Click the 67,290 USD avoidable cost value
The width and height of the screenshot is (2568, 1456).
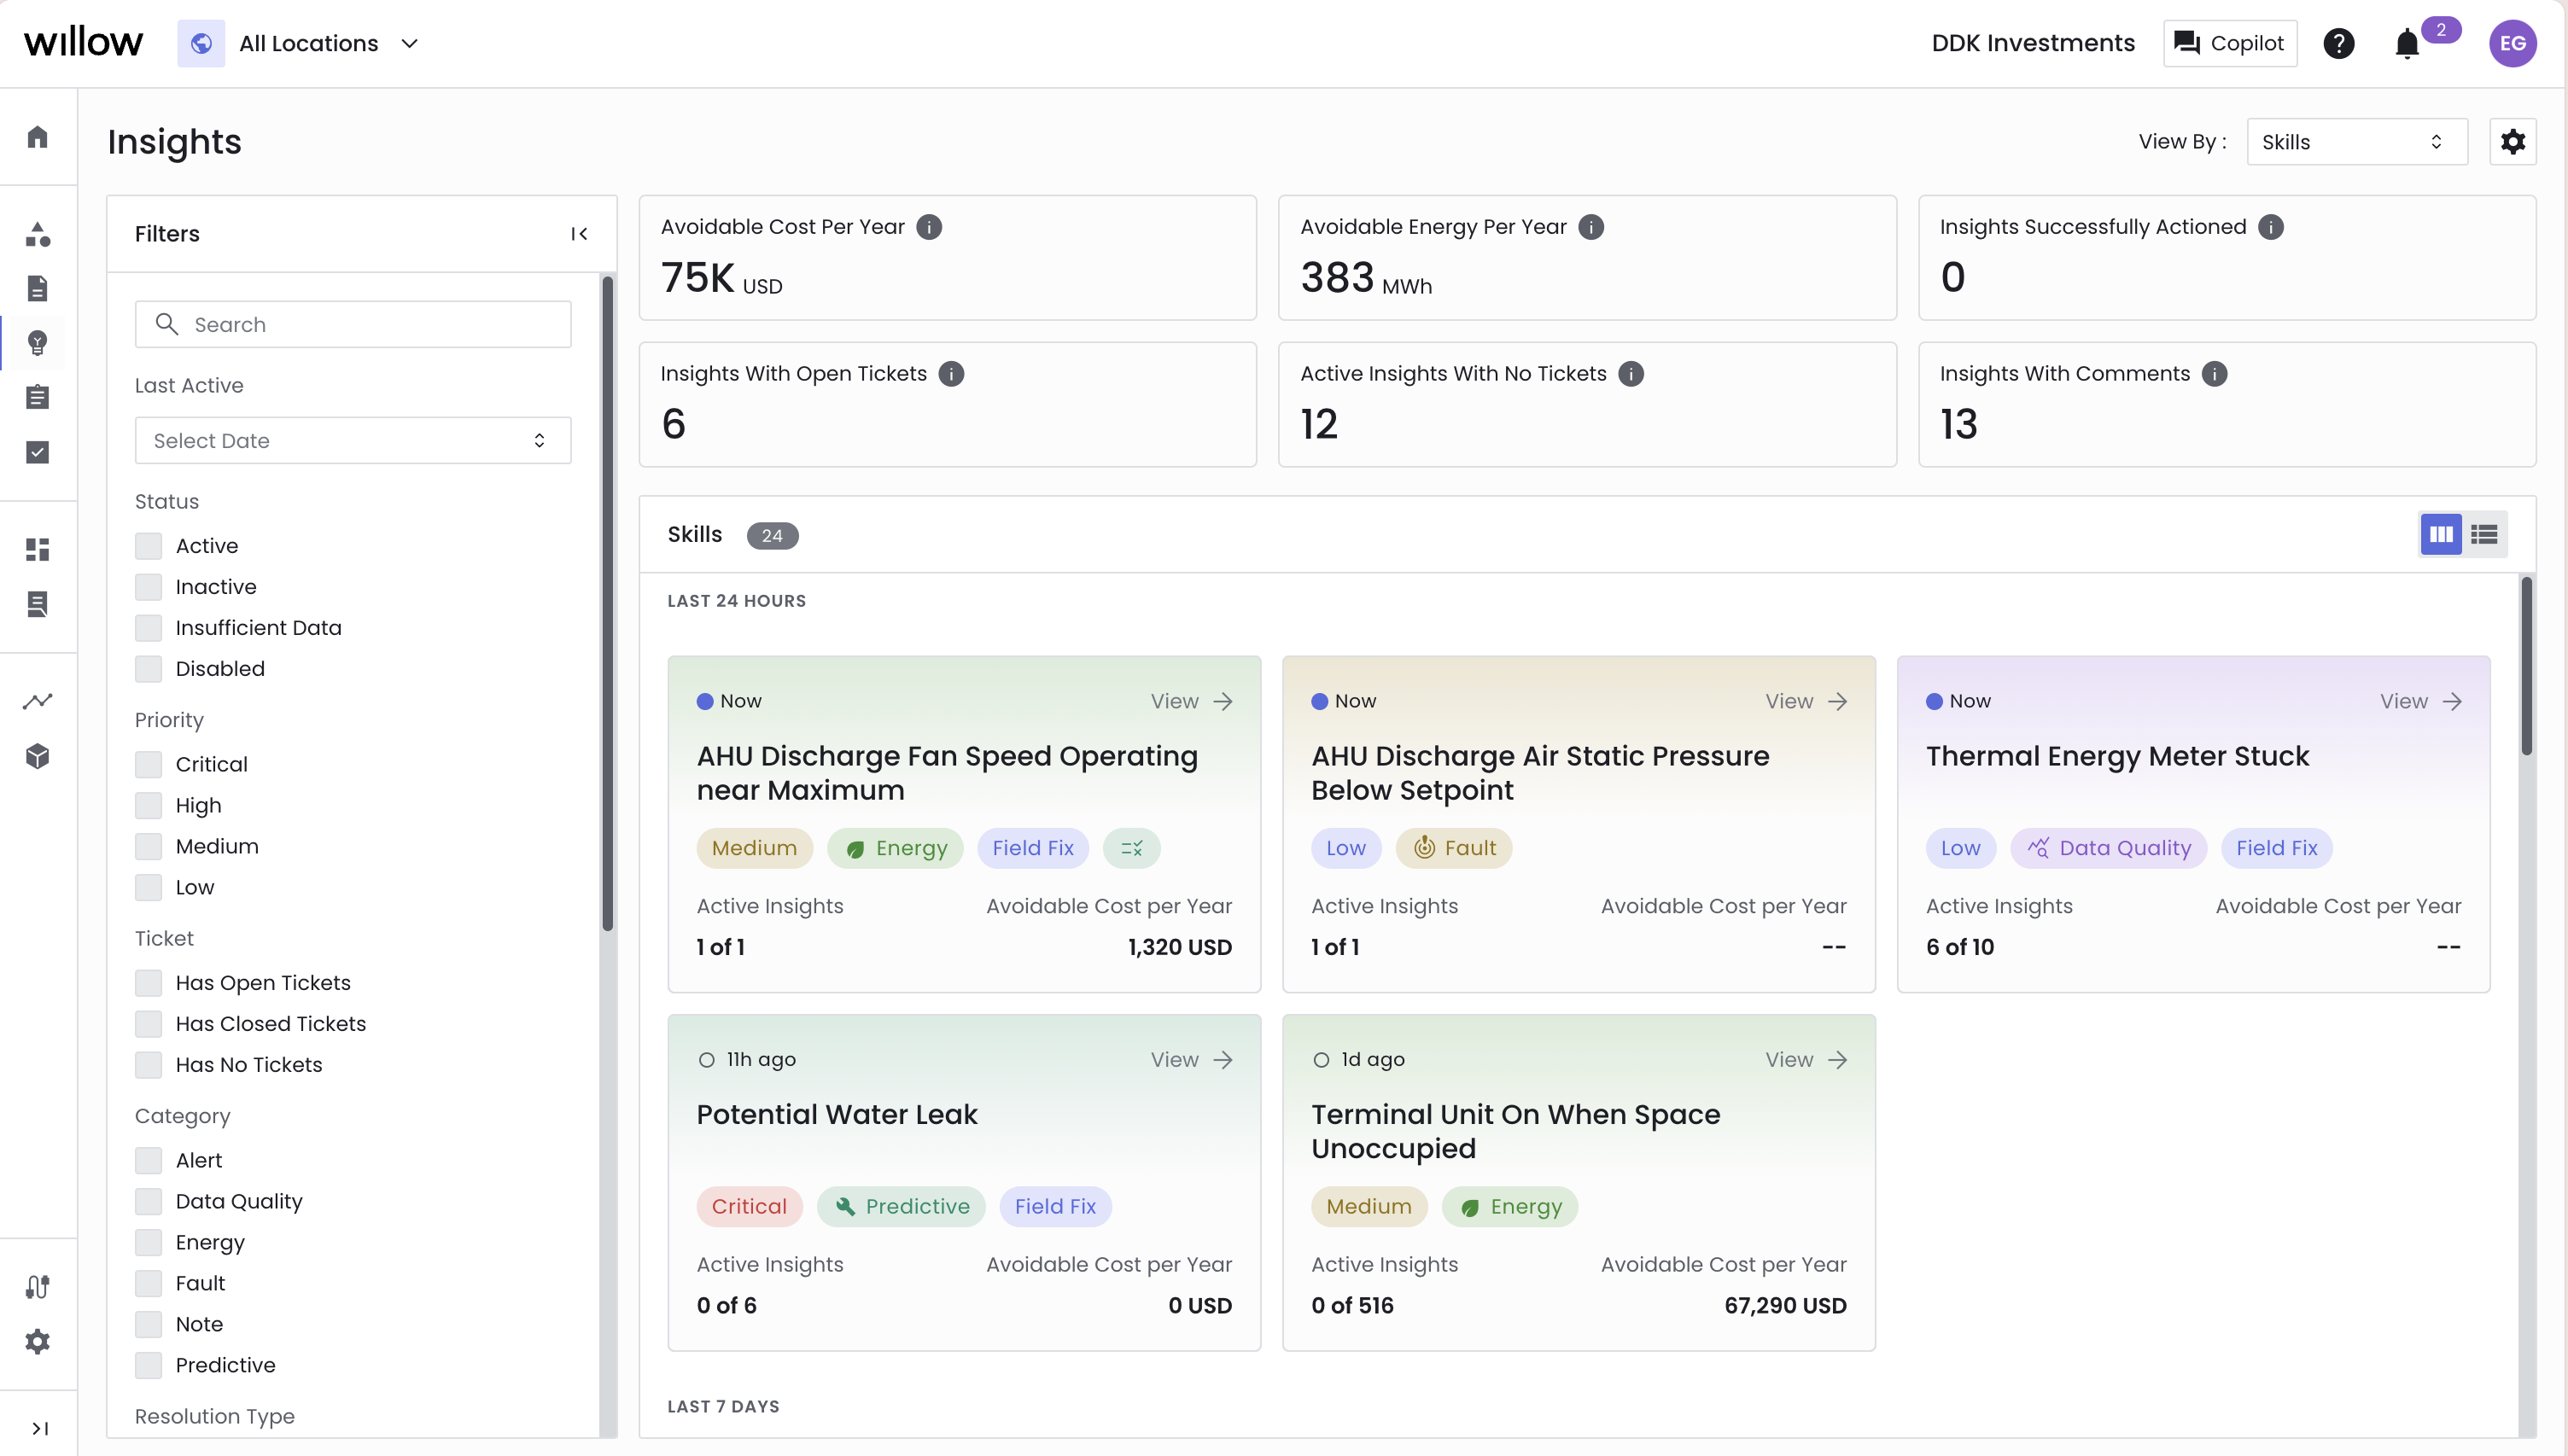click(x=1785, y=1305)
